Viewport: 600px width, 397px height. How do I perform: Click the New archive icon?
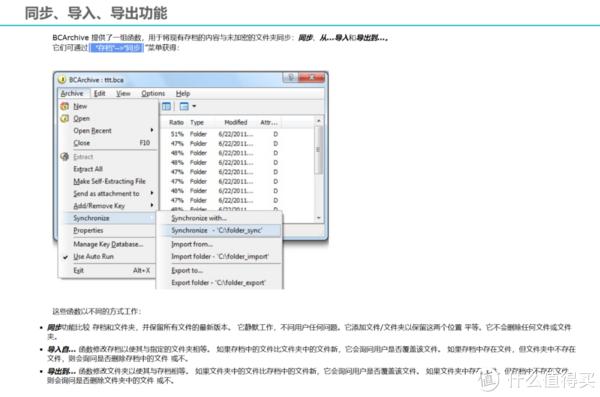coord(65,106)
